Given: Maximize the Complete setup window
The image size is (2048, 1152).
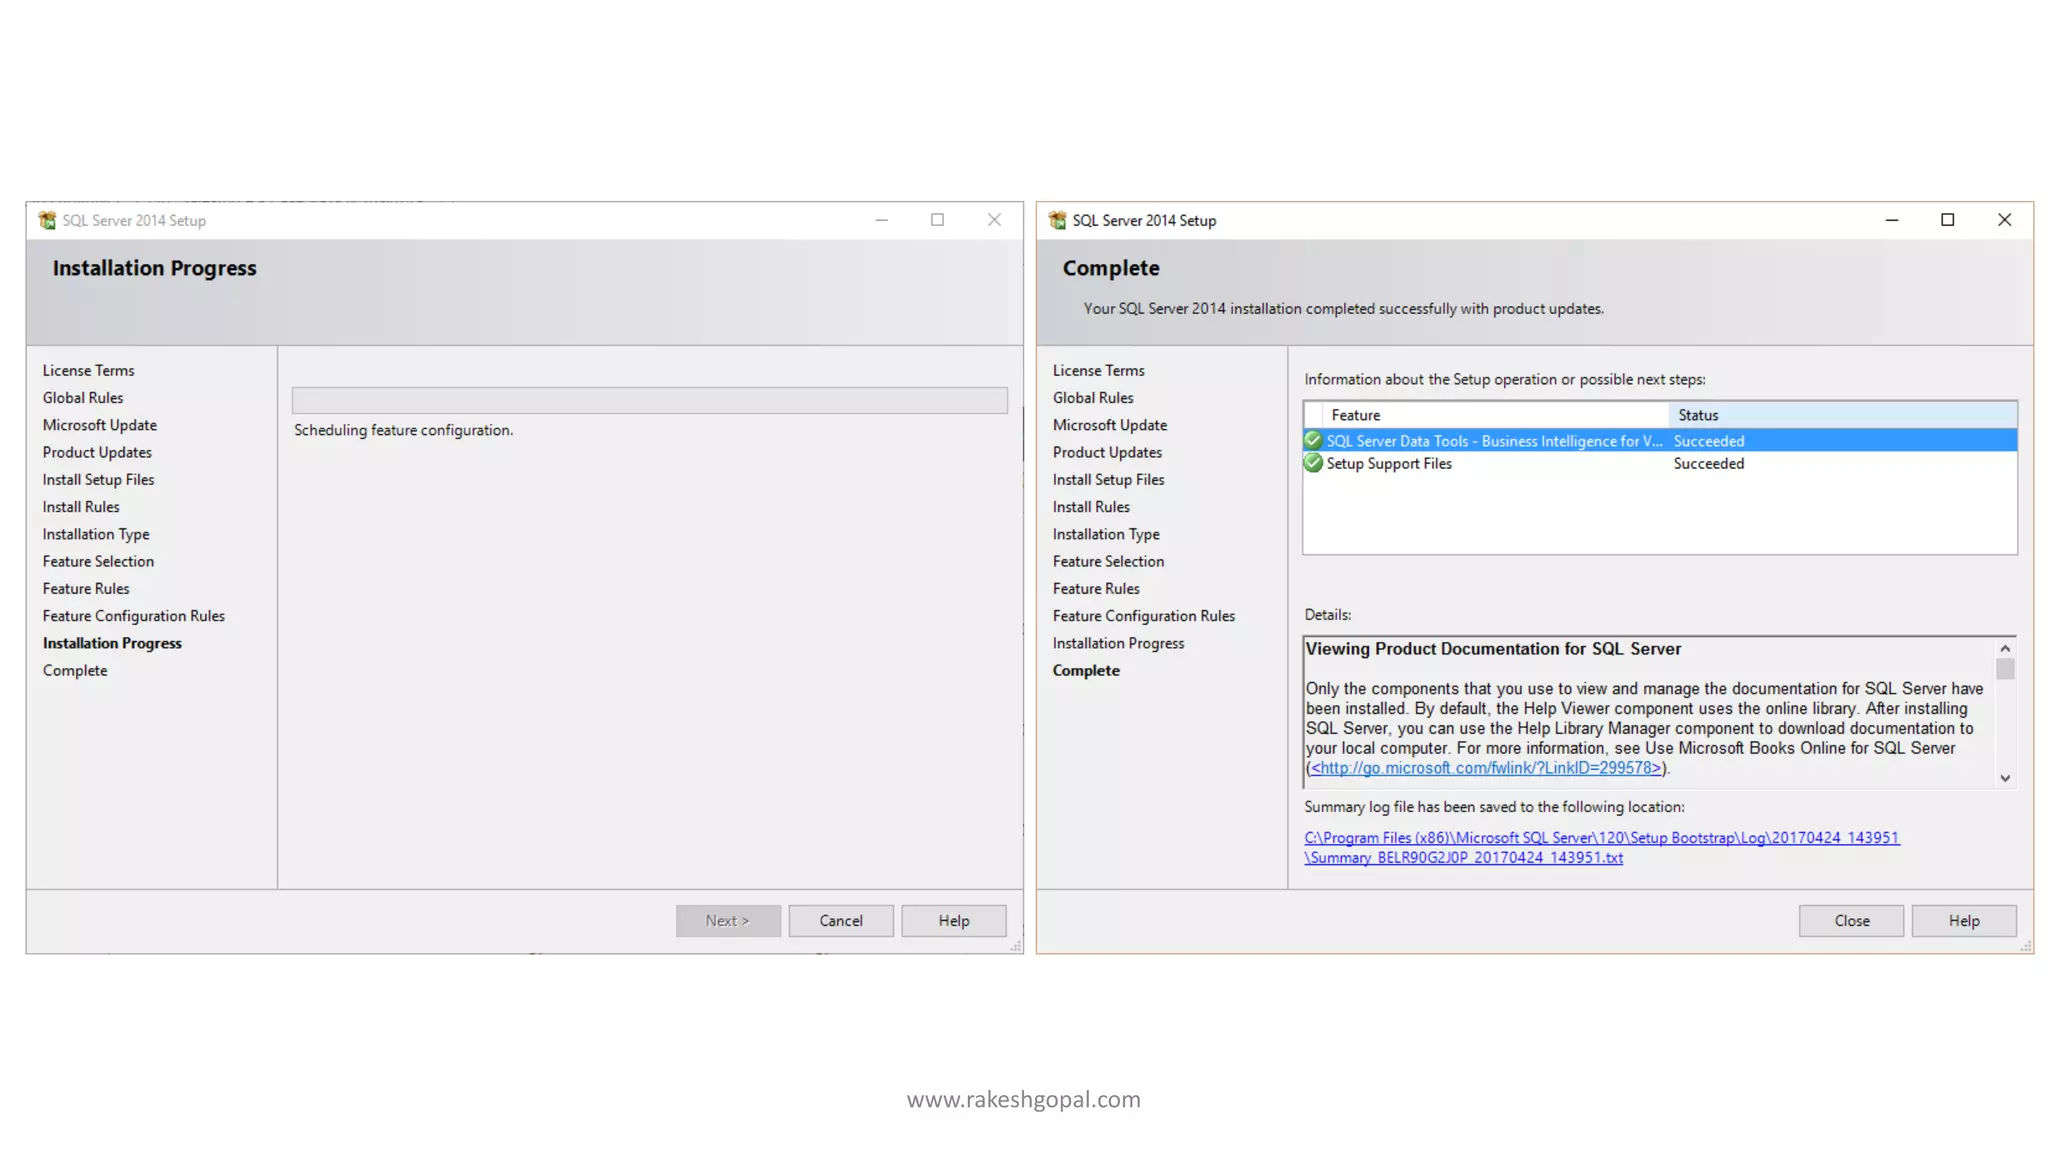Looking at the screenshot, I should (x=1947, y=220).
